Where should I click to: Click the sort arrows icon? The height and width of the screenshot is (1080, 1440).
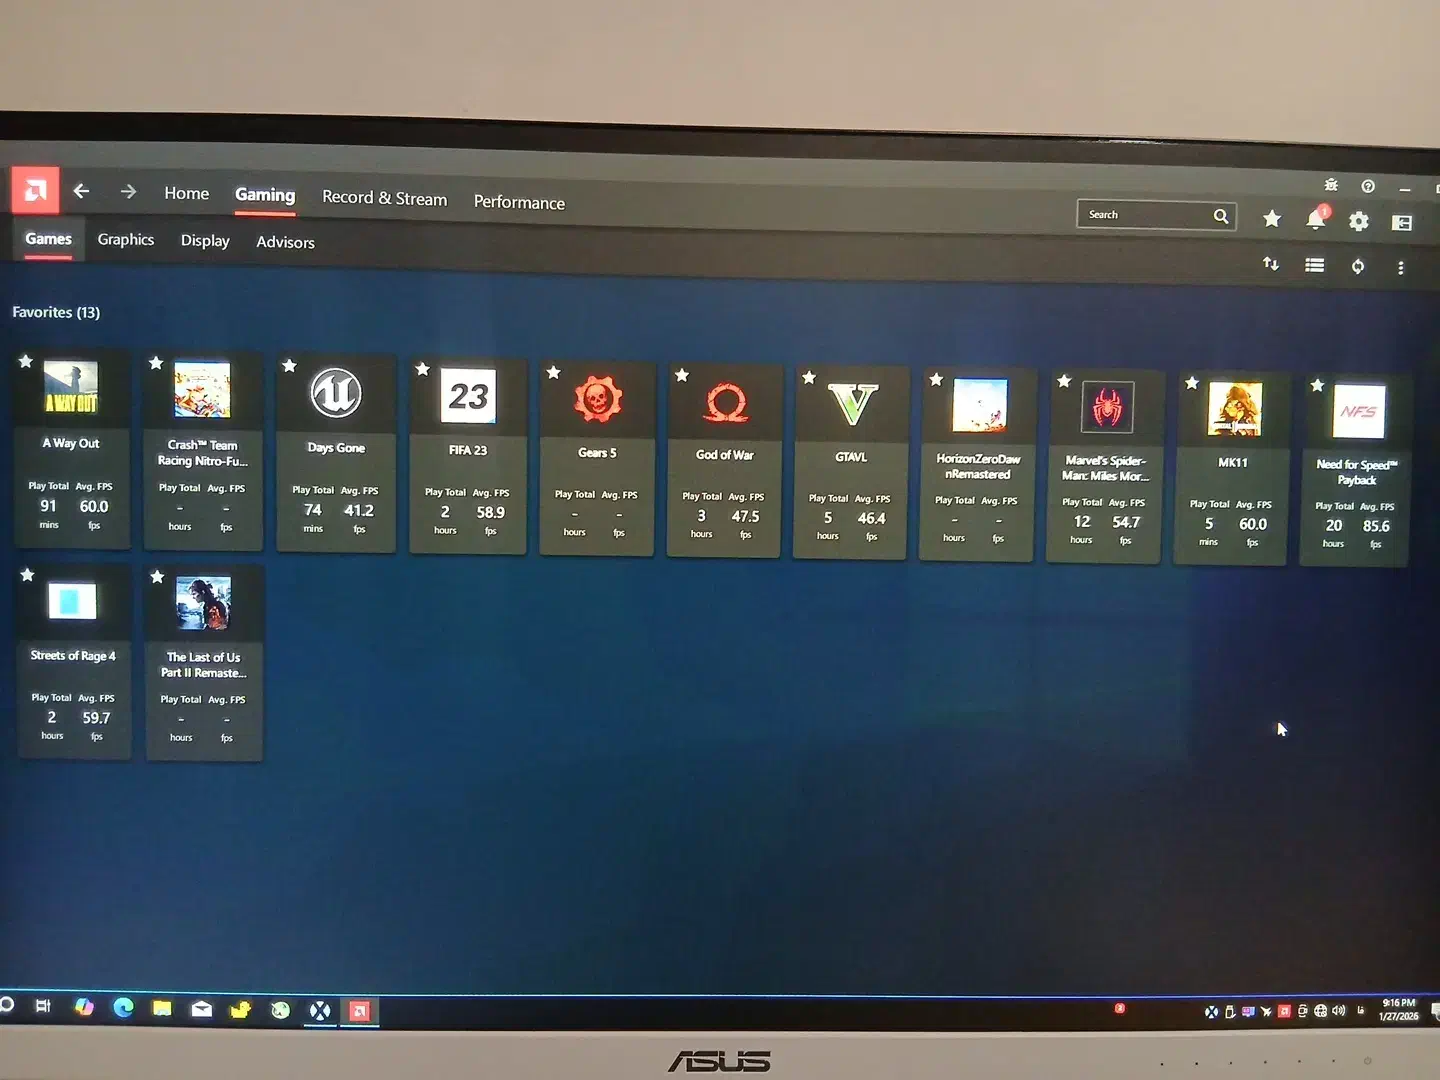[x=1271, y=264]
